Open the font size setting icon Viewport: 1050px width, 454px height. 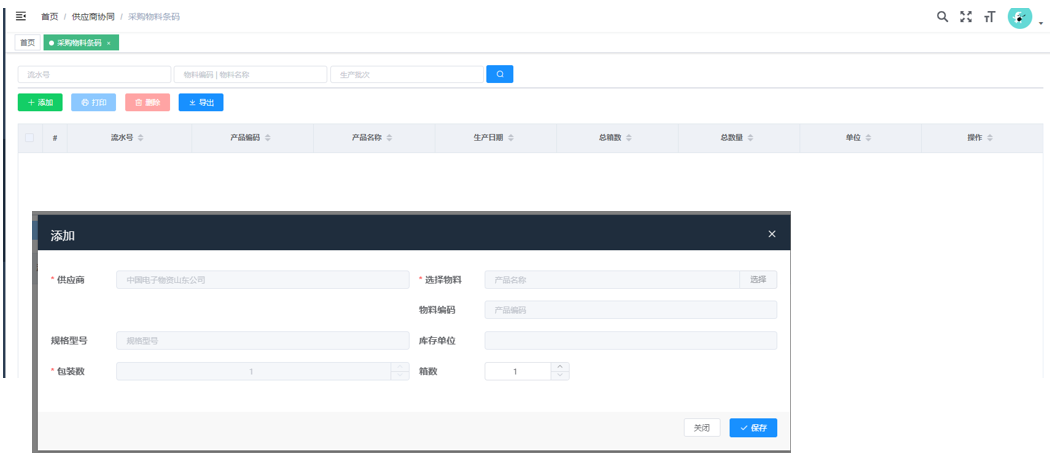[x=989, y=17]
